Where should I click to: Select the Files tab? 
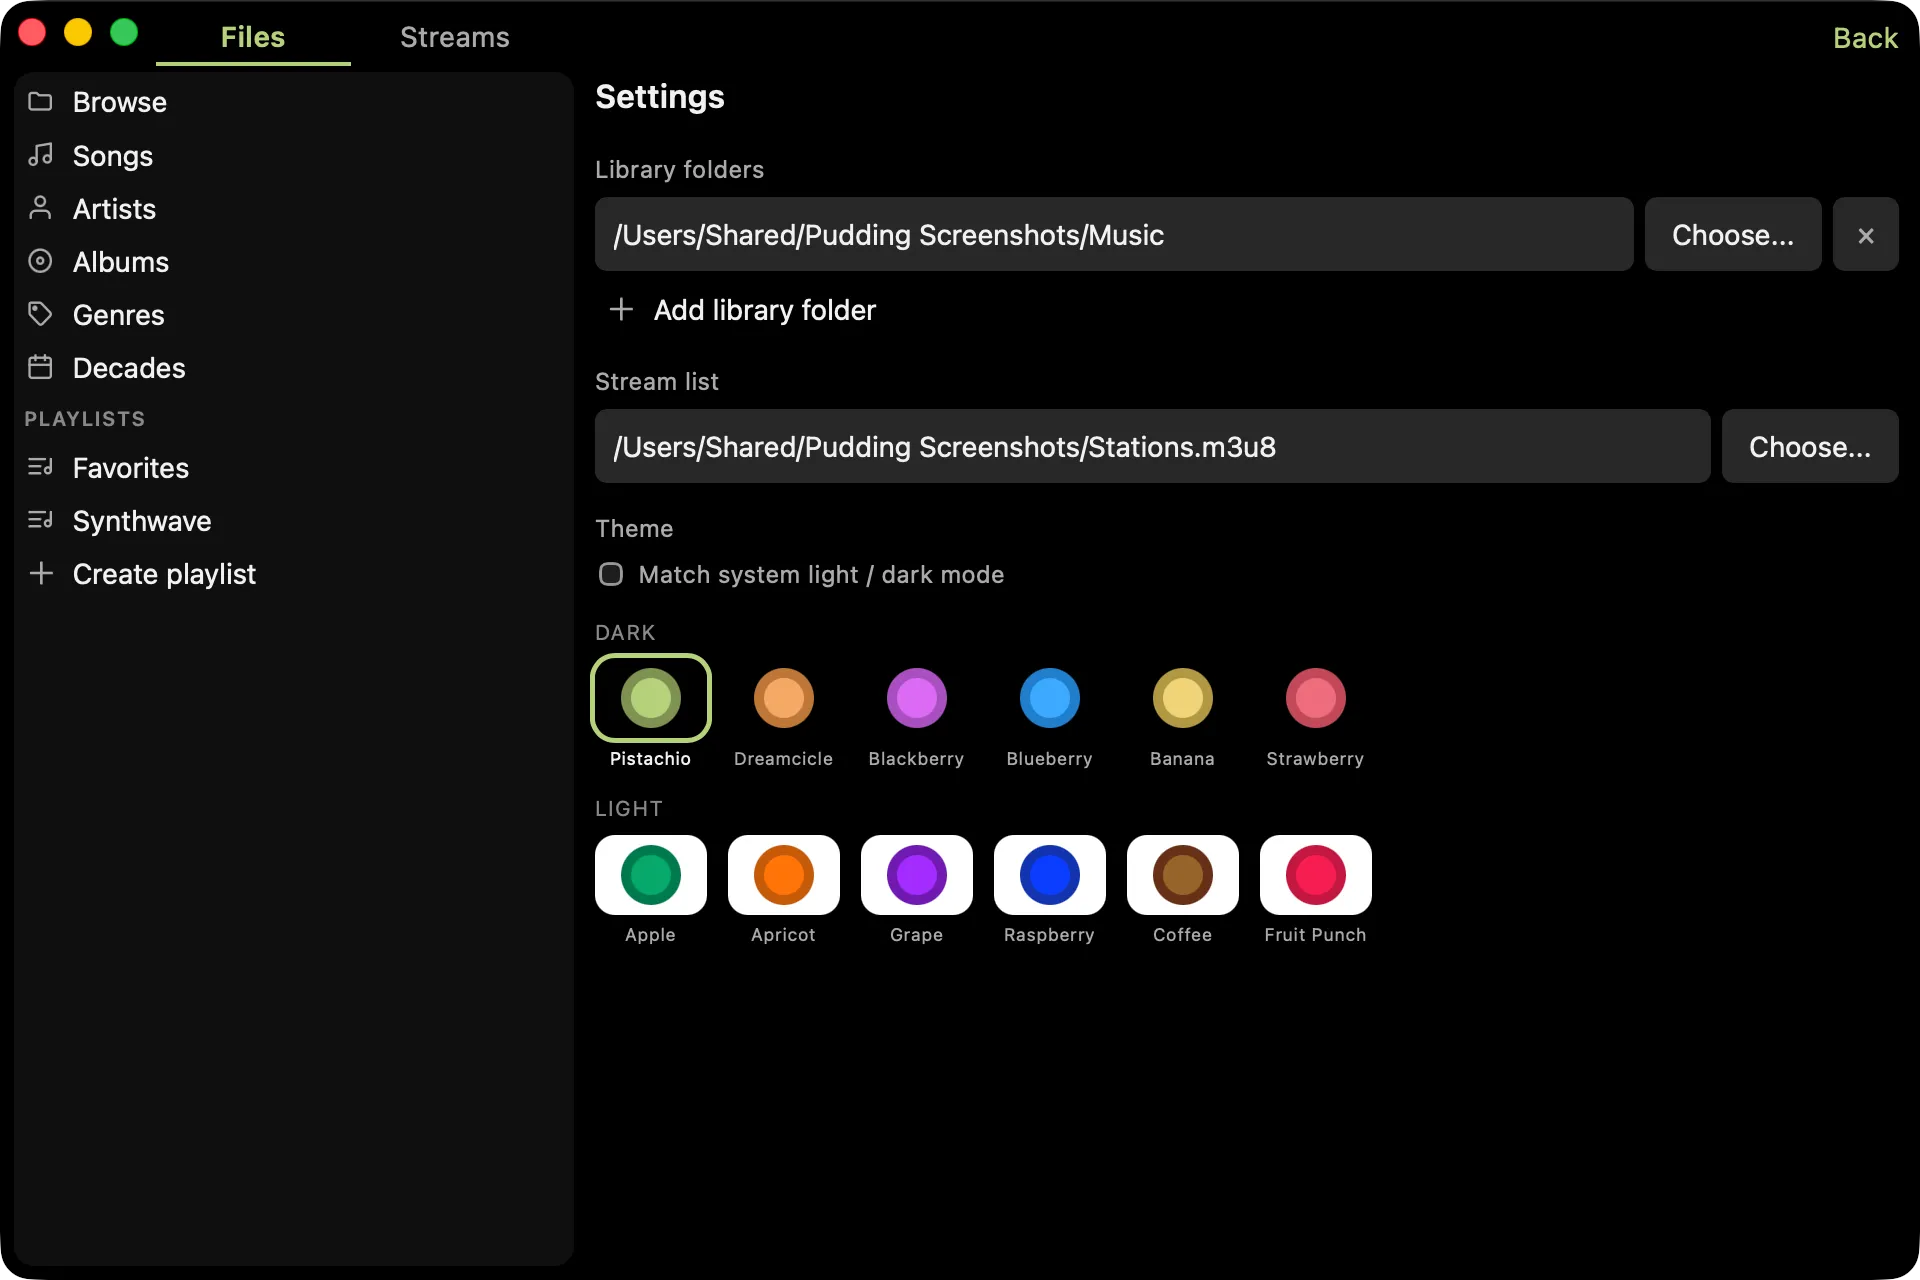(x=253, y=37)
